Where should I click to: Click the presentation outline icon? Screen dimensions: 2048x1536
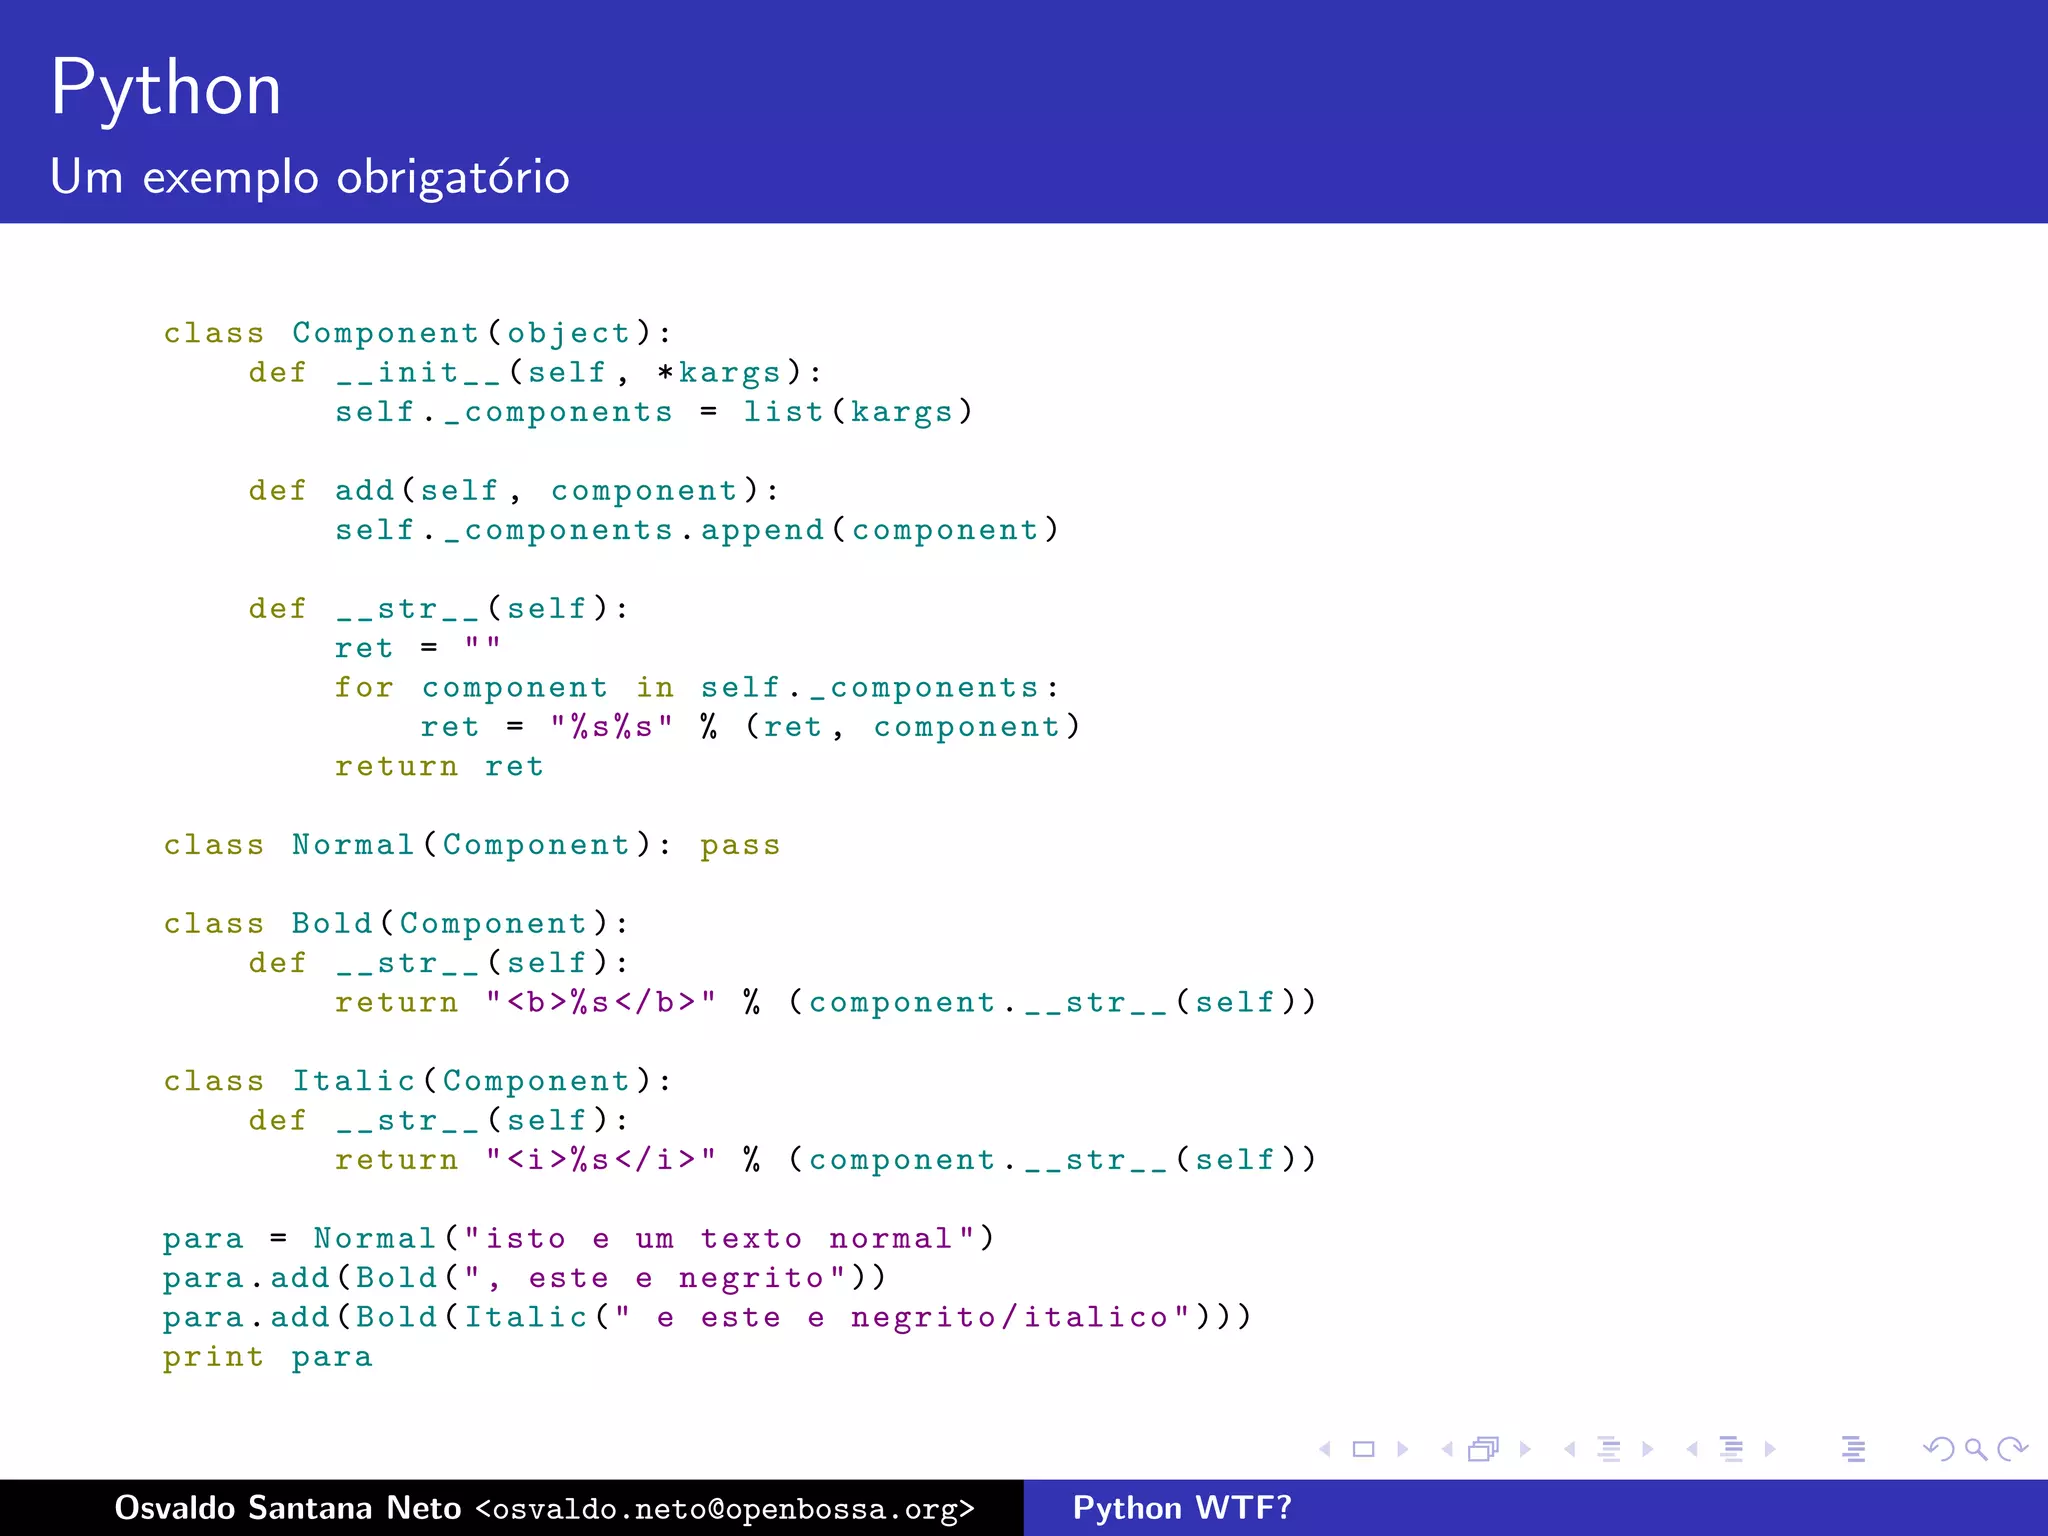coord(1854,1449)
